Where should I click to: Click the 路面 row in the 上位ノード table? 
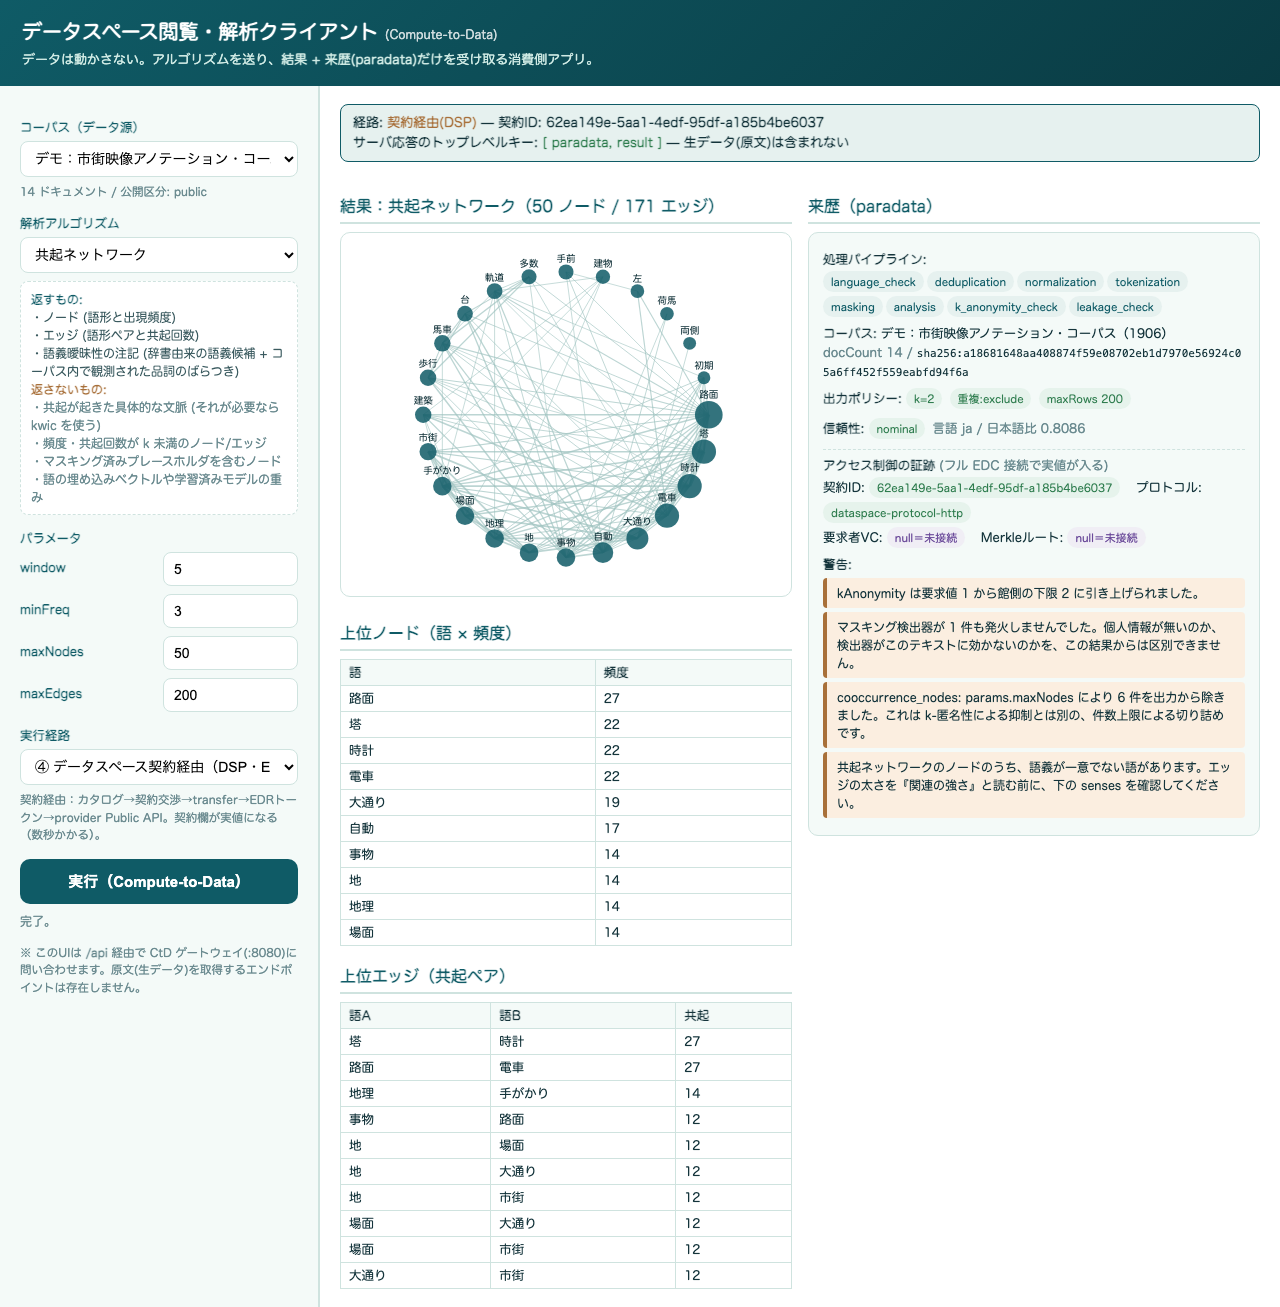[566, 698]
